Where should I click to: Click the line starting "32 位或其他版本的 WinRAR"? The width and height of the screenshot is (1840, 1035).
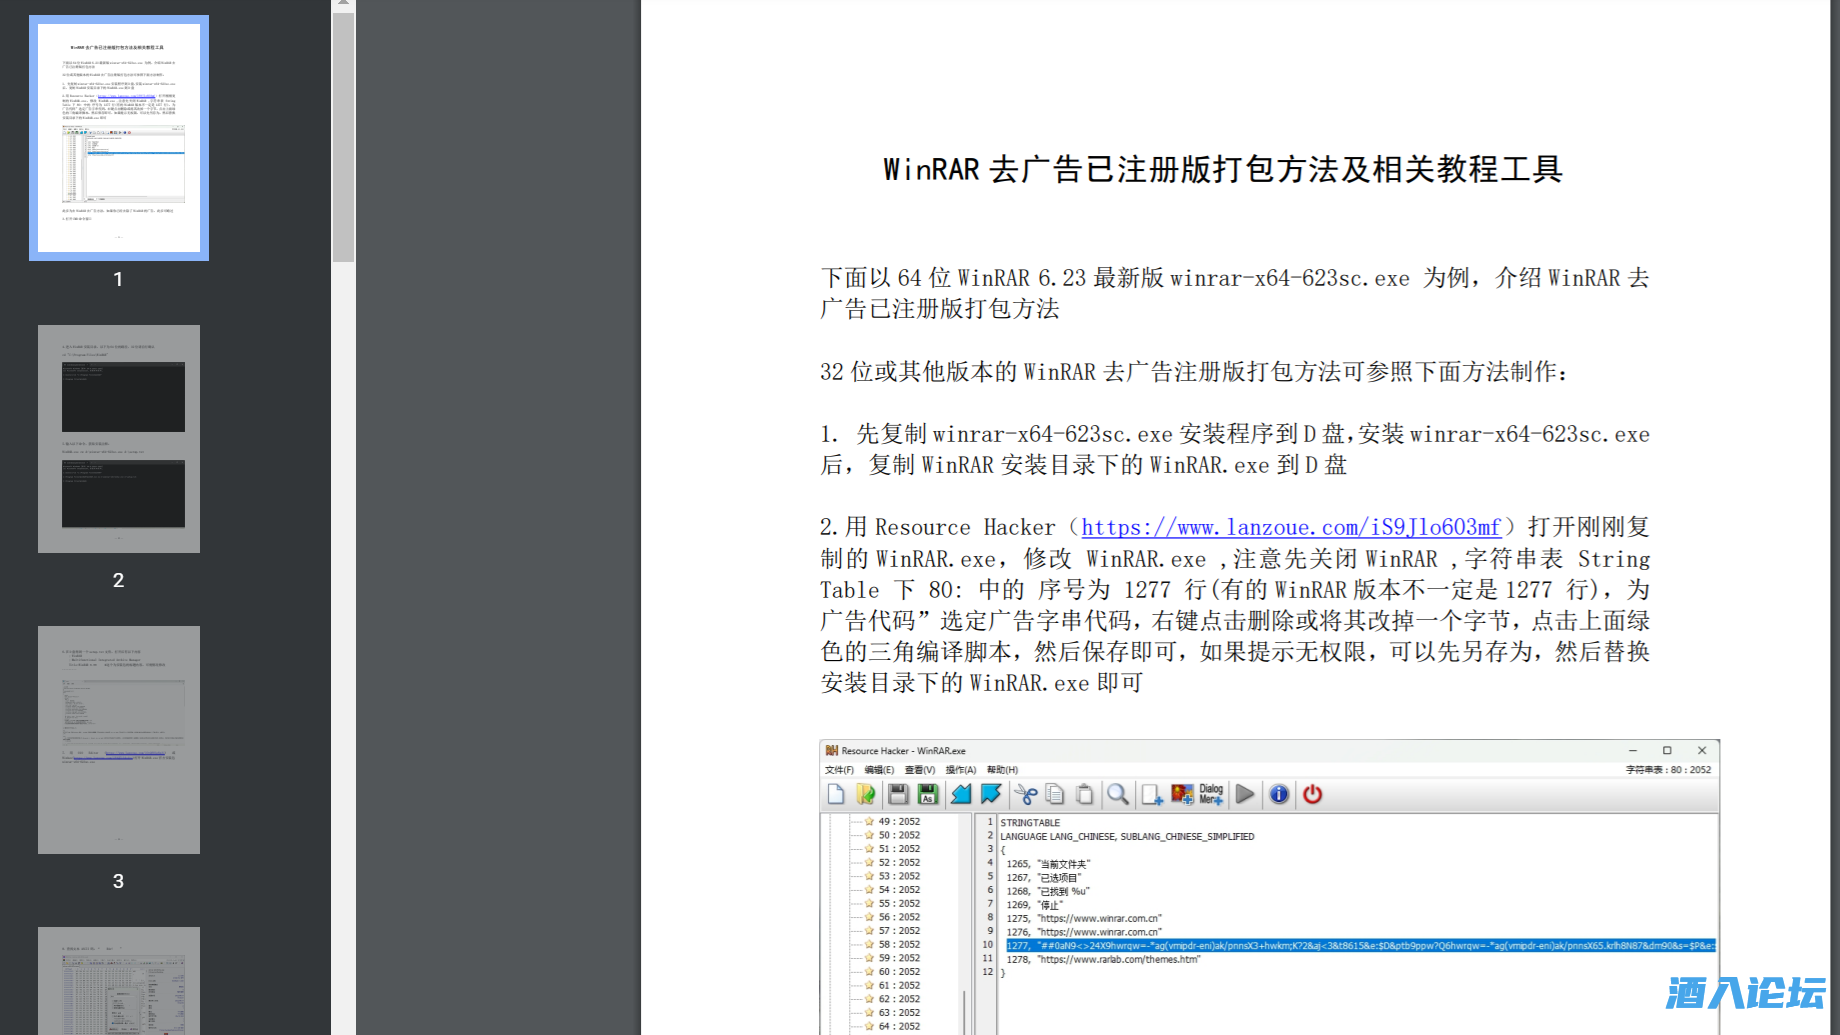pyautogui.click(x=1194, y=372)
